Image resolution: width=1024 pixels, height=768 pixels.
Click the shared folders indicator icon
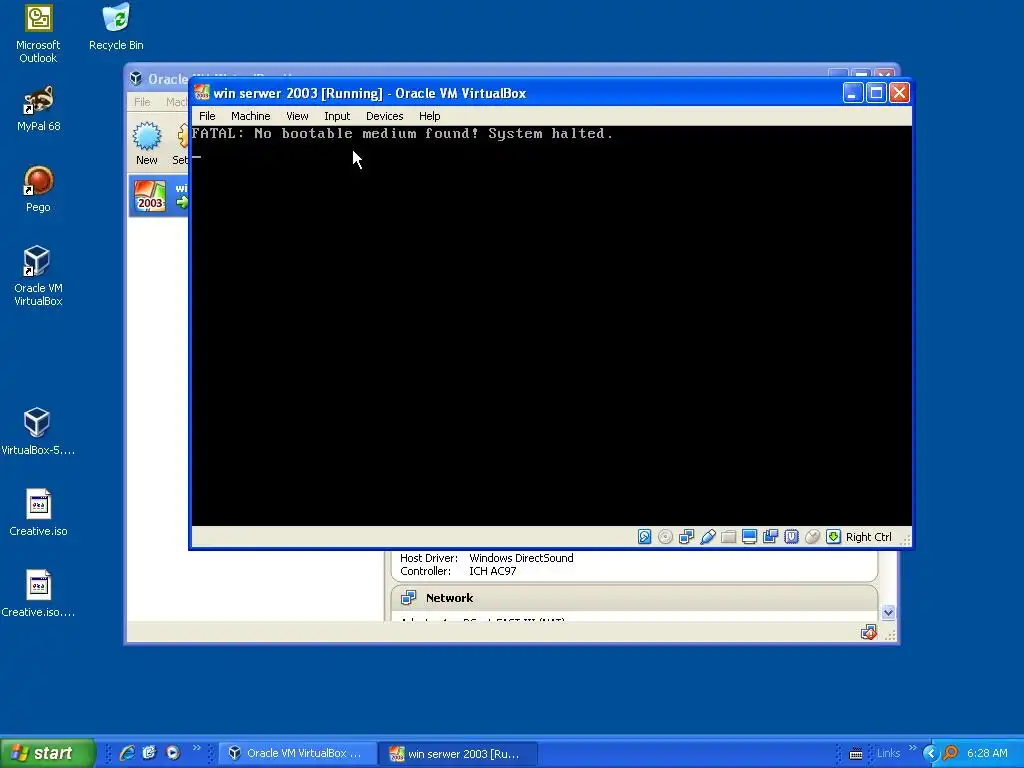[x=728, y=537]
